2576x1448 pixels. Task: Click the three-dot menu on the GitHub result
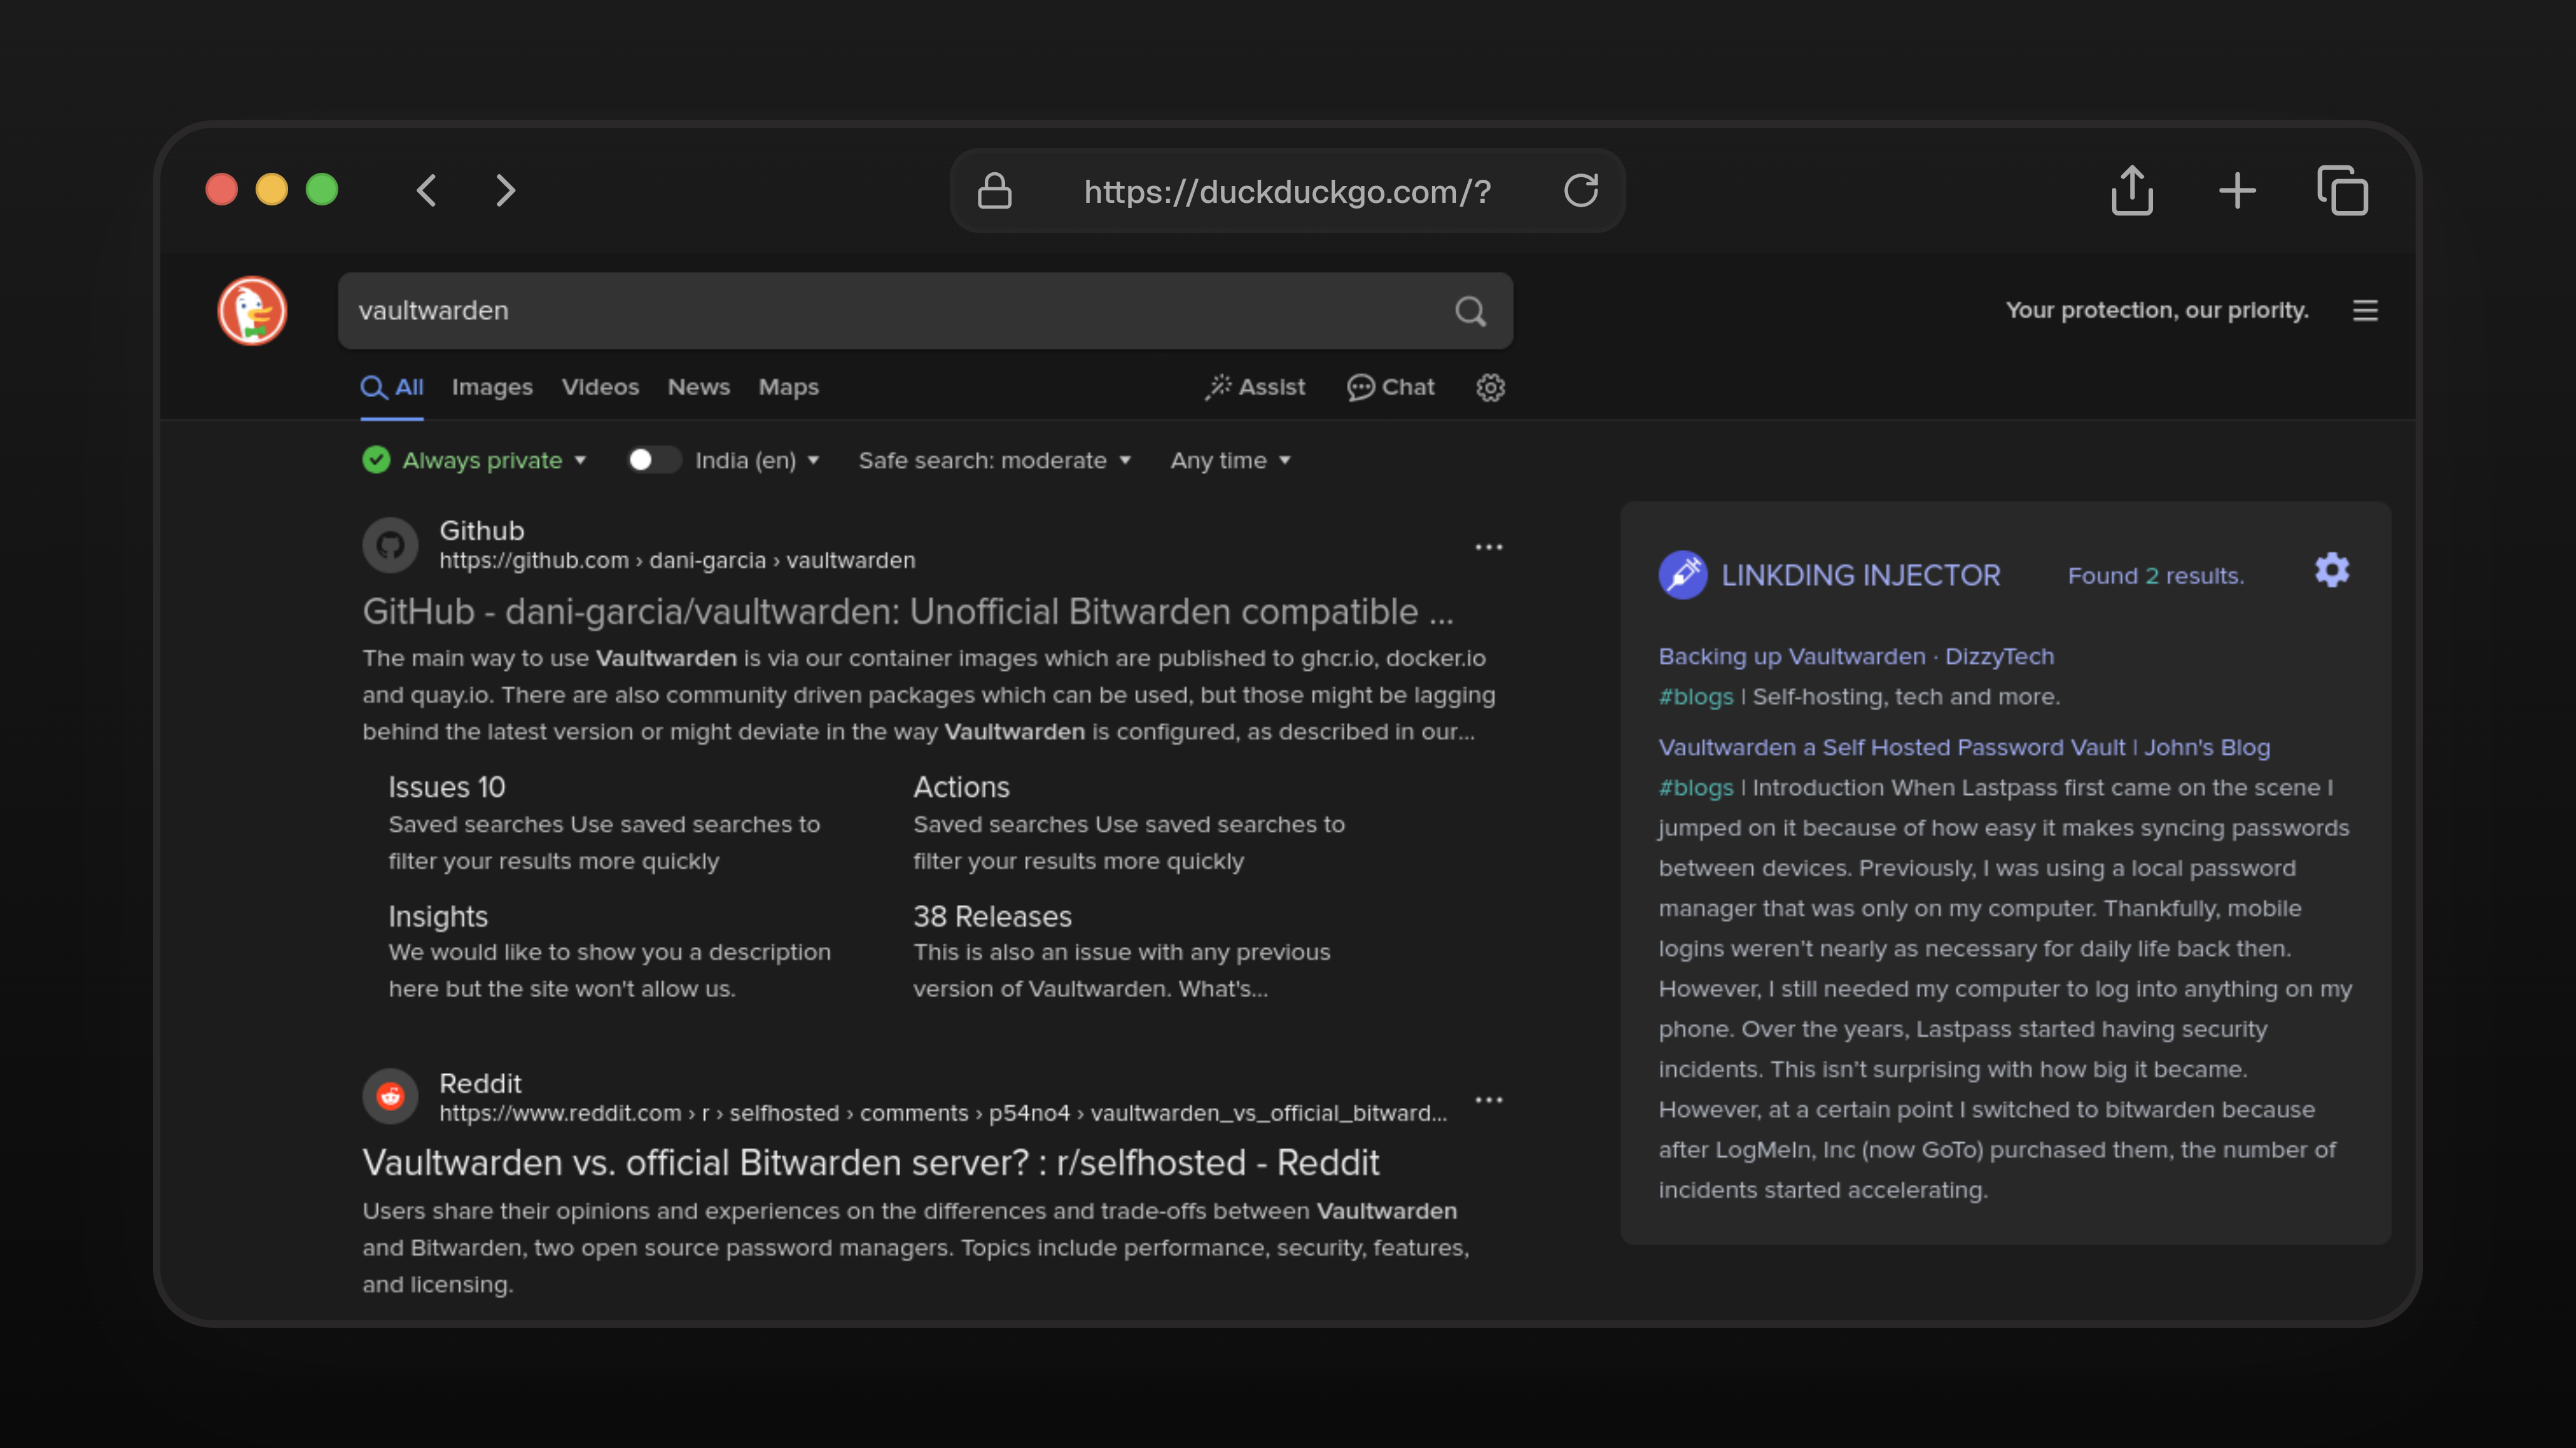[1489, 546]
